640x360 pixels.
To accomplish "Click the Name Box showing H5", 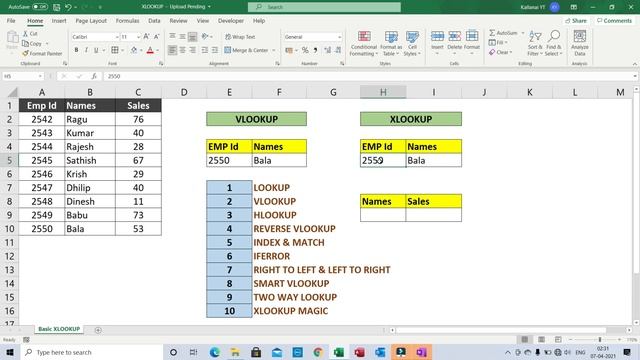I will coord(20,76).
